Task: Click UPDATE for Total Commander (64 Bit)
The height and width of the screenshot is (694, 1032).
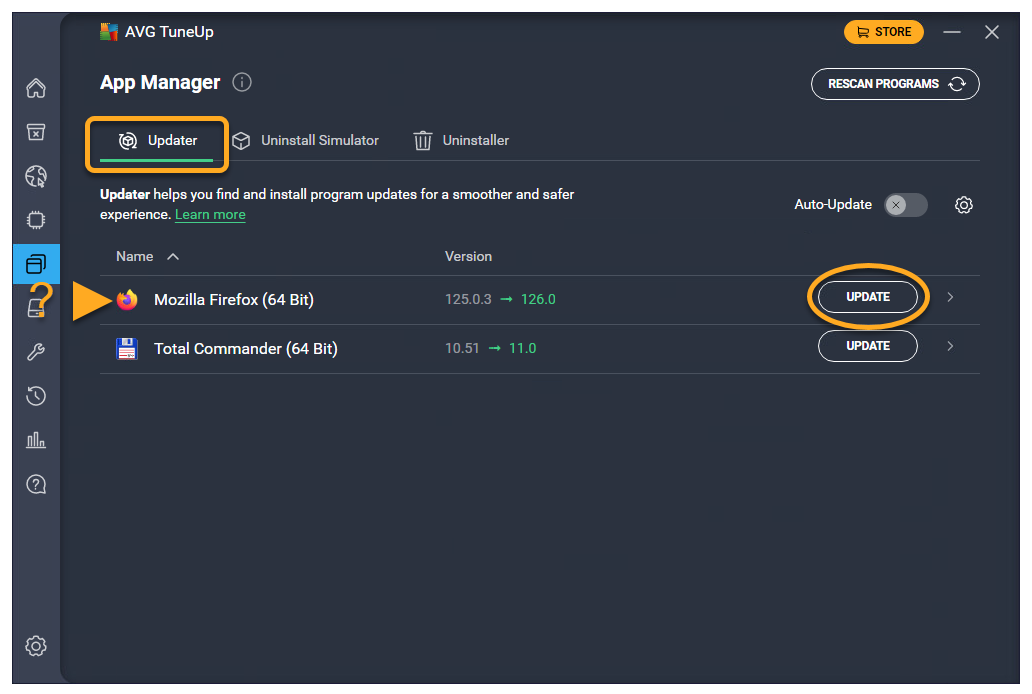Action: pos(867,346)
